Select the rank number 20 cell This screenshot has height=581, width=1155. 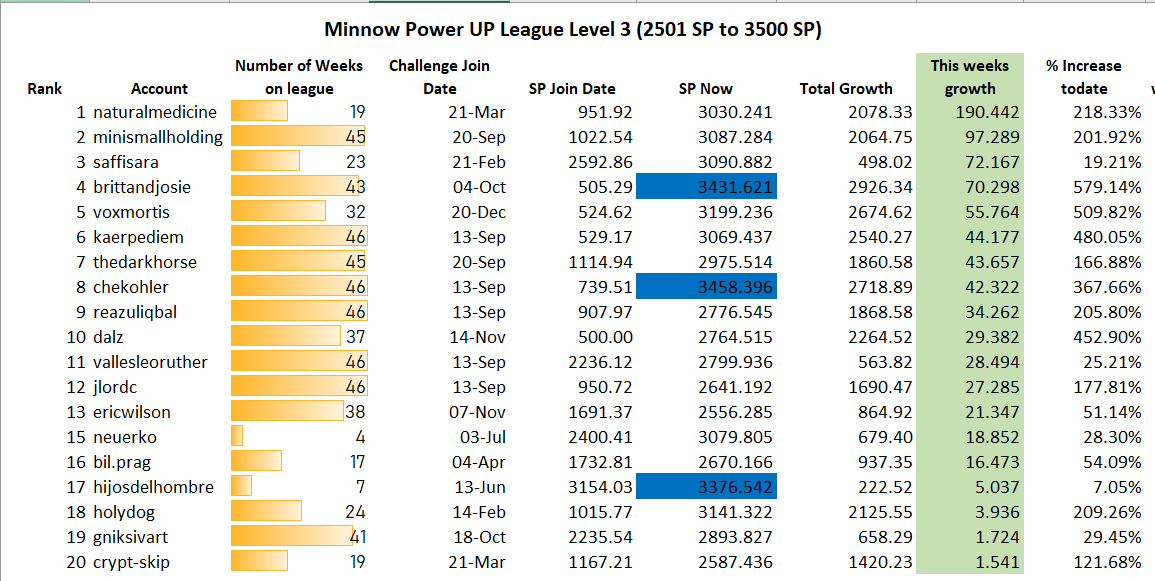click(x=76, y=563)
